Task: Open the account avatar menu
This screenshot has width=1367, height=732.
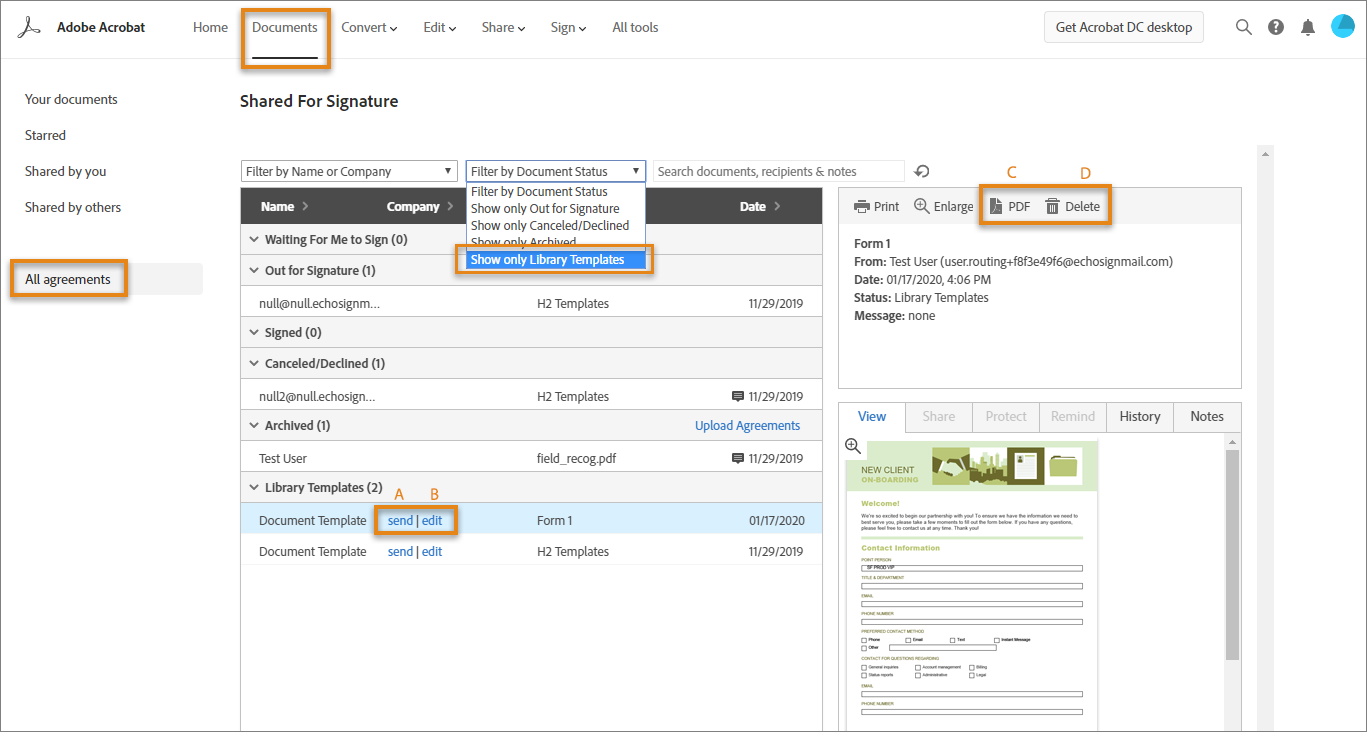Action: (x=1342, y=26)
